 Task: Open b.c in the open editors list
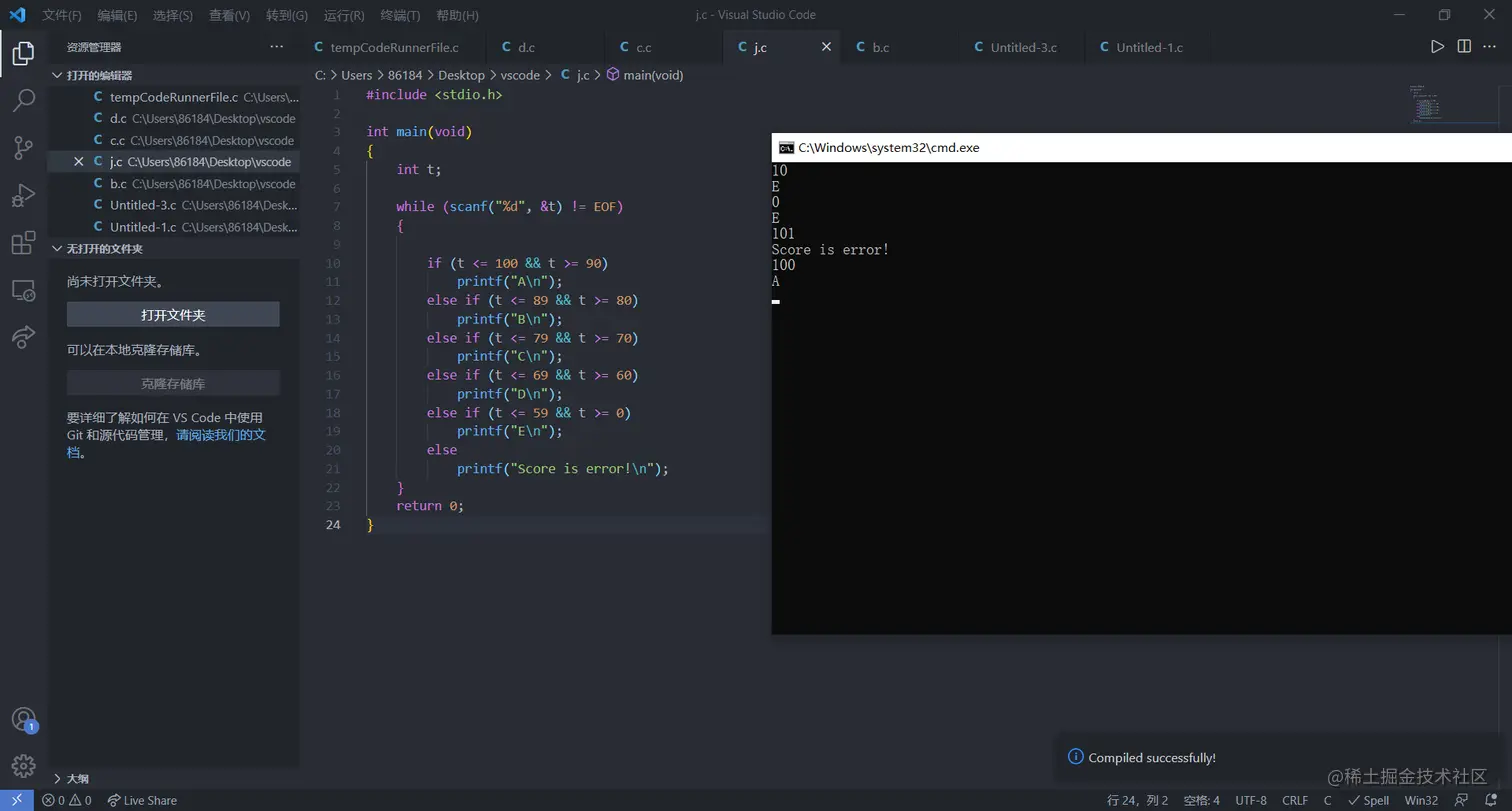[x=175, y=184]
